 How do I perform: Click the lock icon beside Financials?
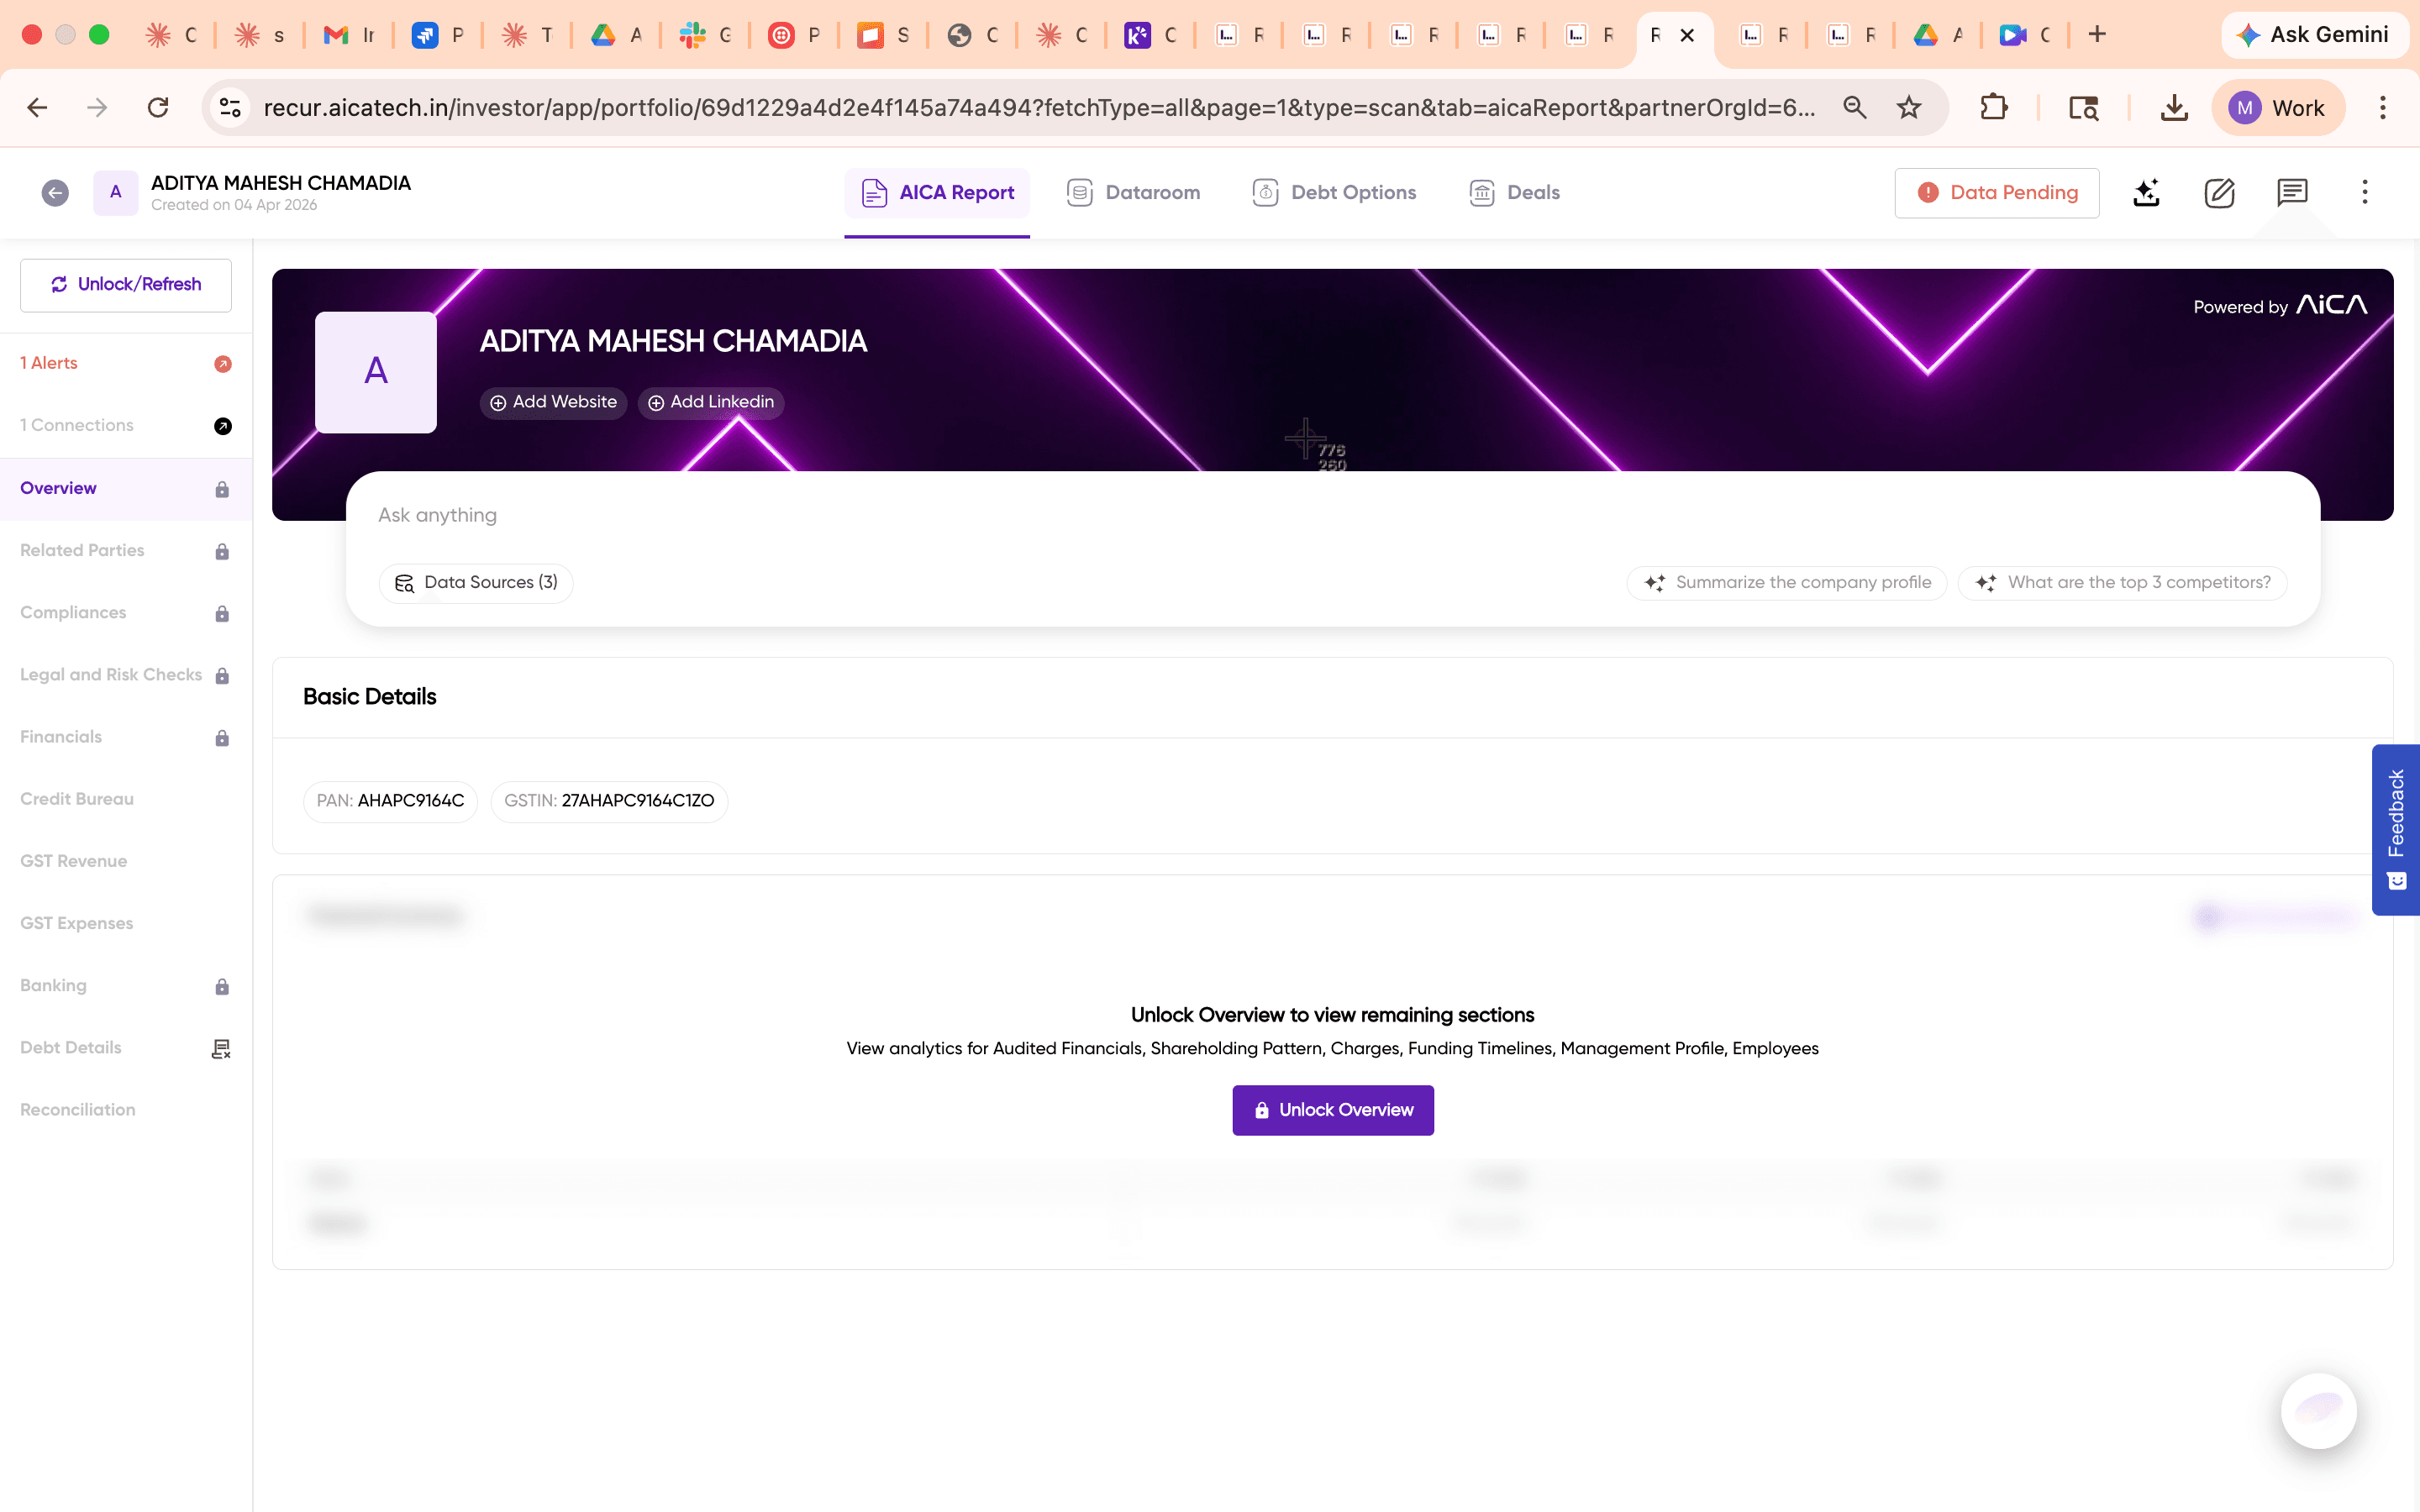222,738
